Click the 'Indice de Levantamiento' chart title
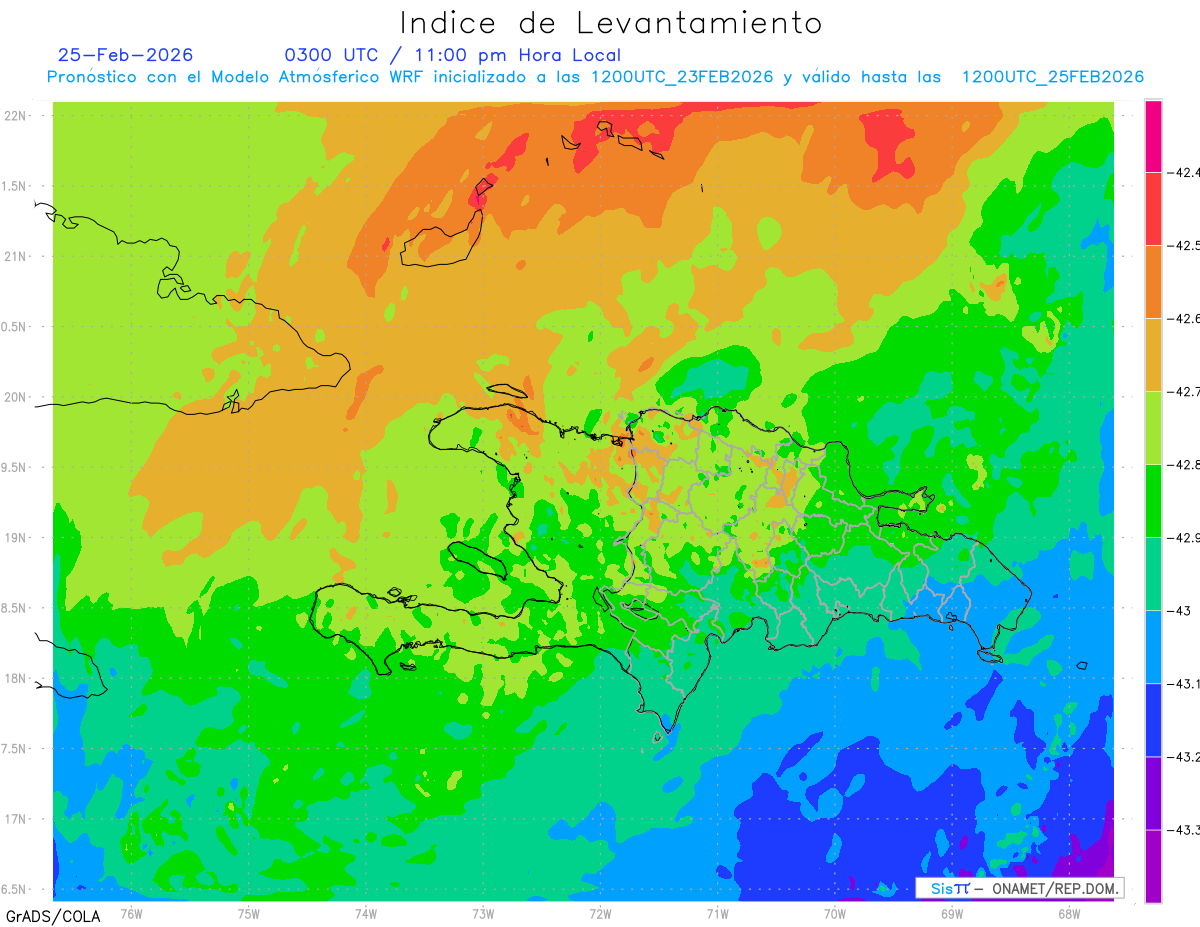 [x=611, y=23]
